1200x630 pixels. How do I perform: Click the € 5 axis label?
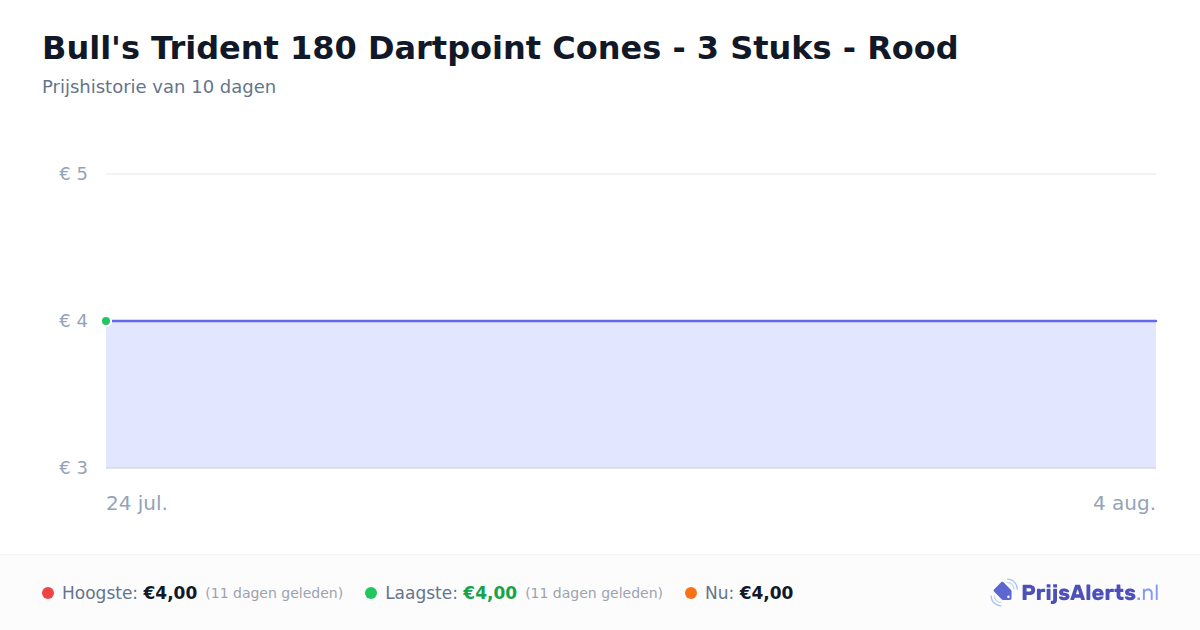tap(73, 174)
